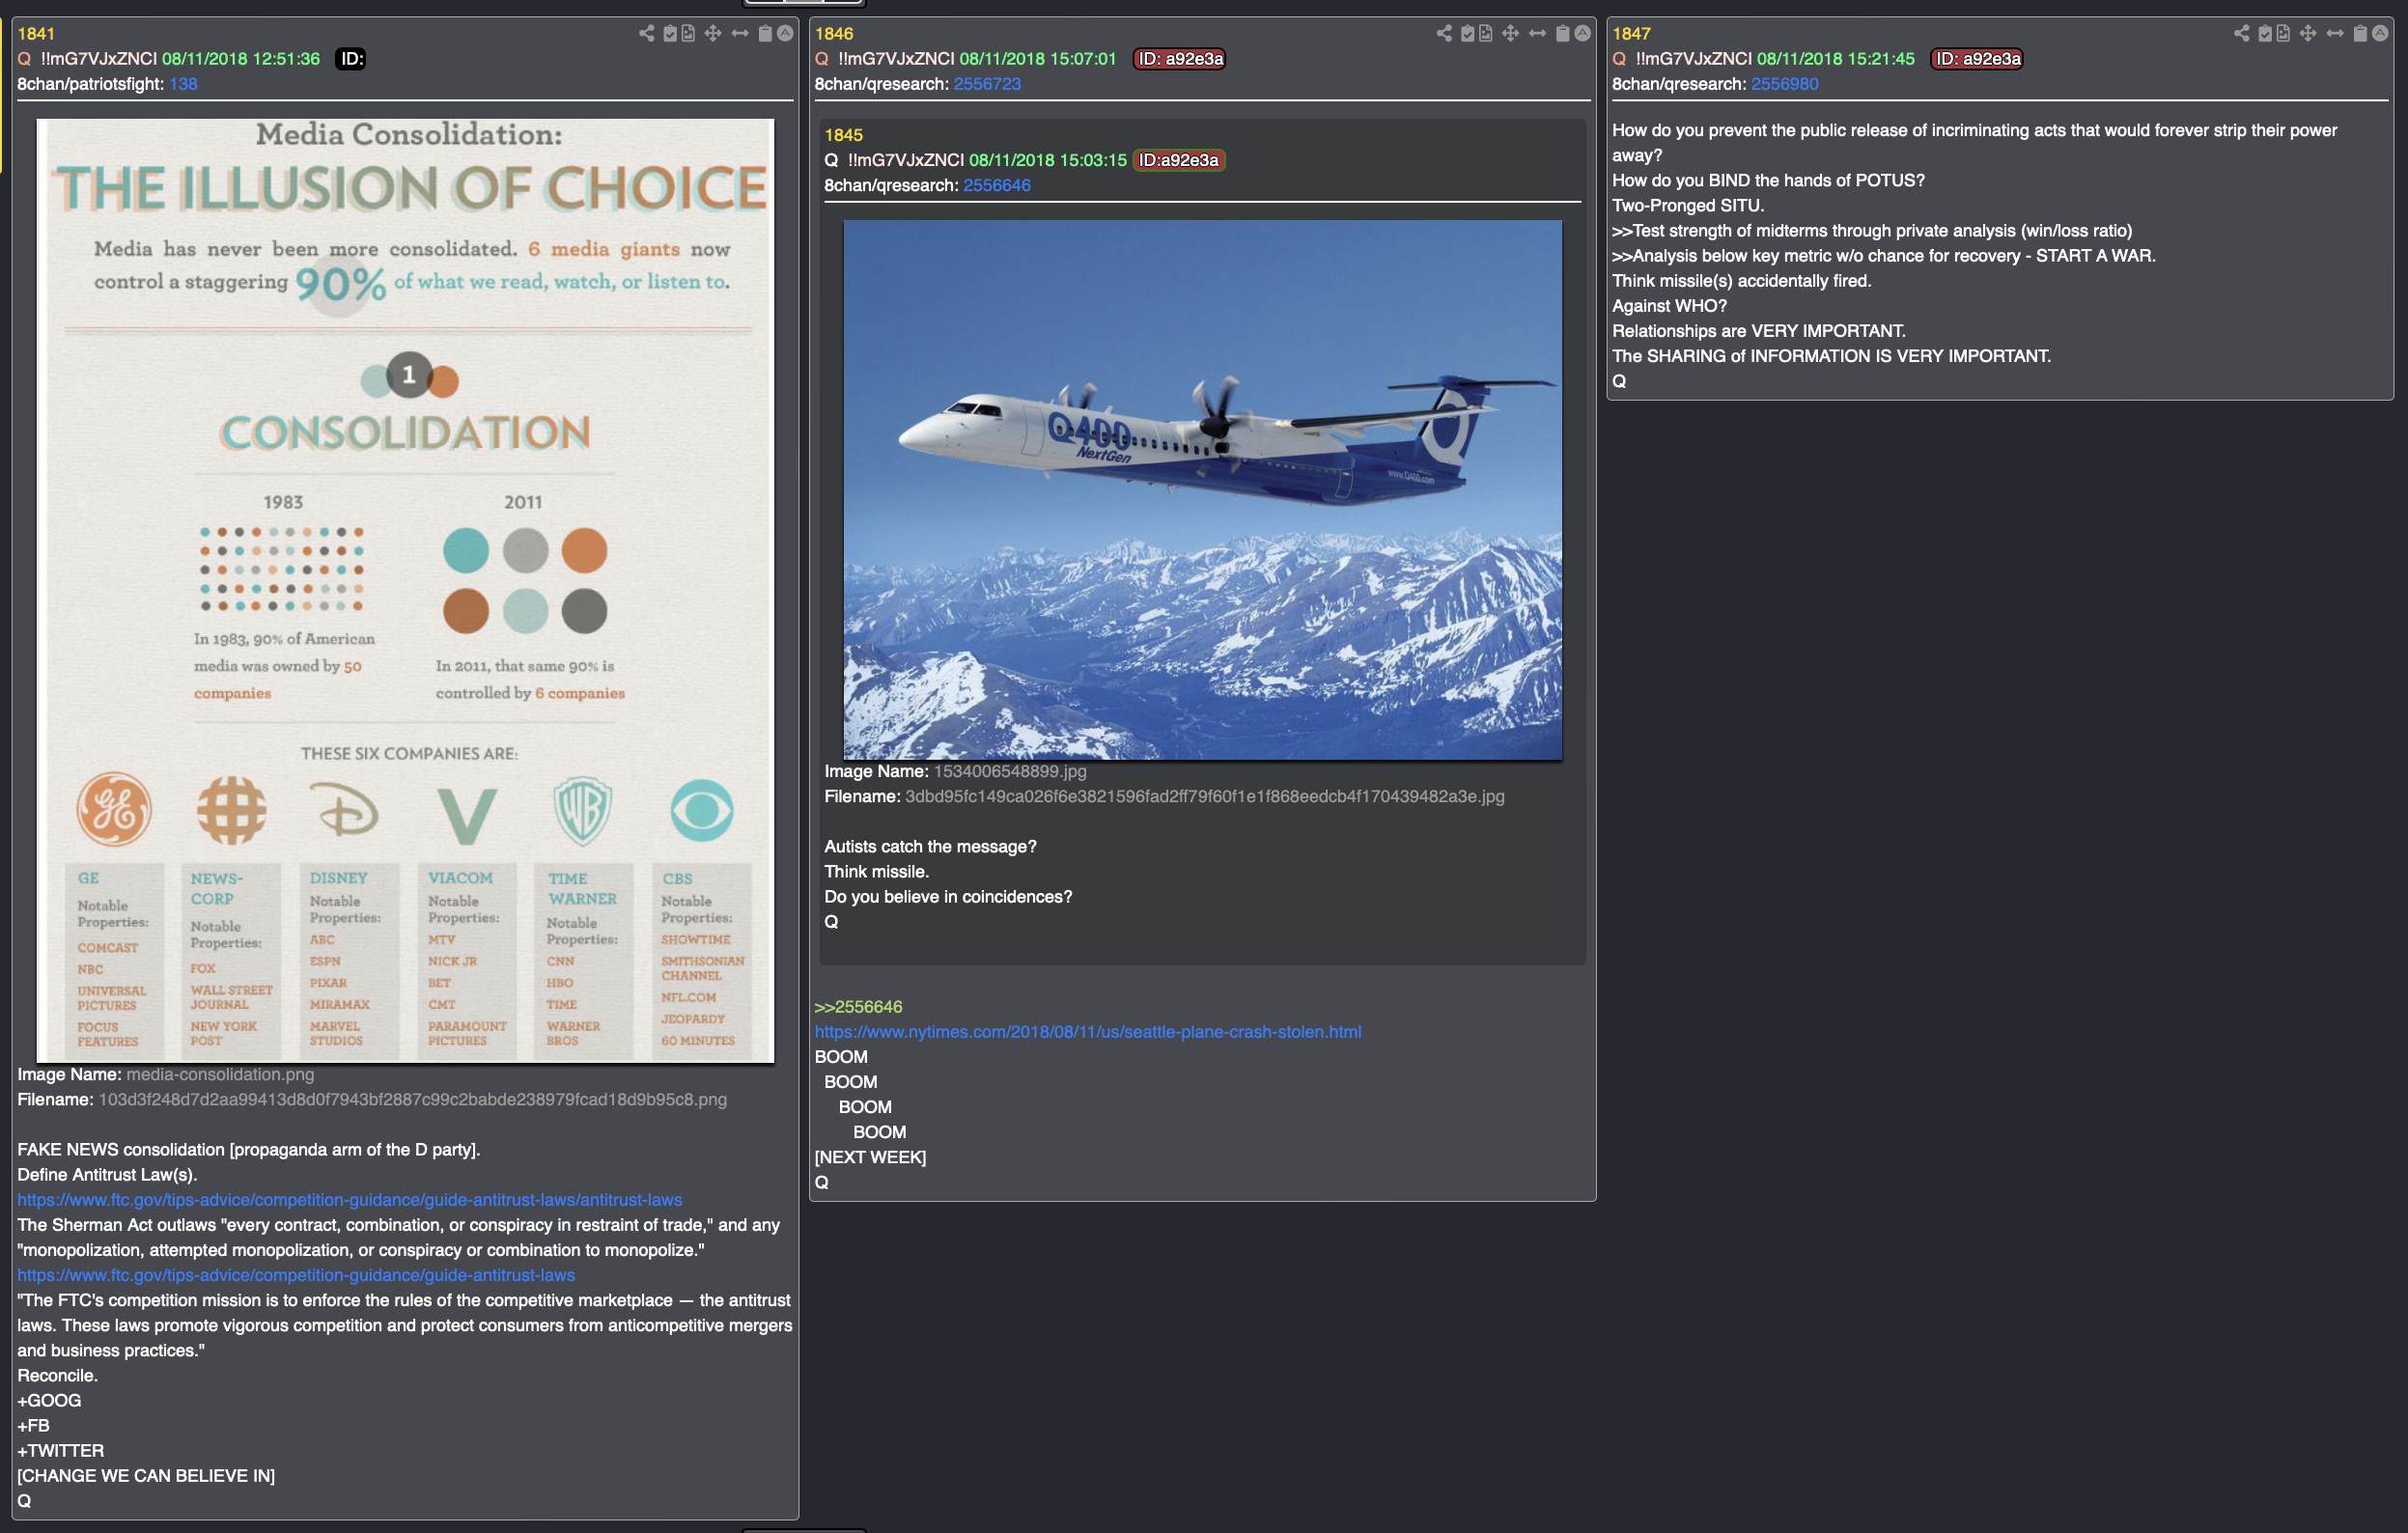Click the image file icon on post 1841

click(x=688, y=33)
